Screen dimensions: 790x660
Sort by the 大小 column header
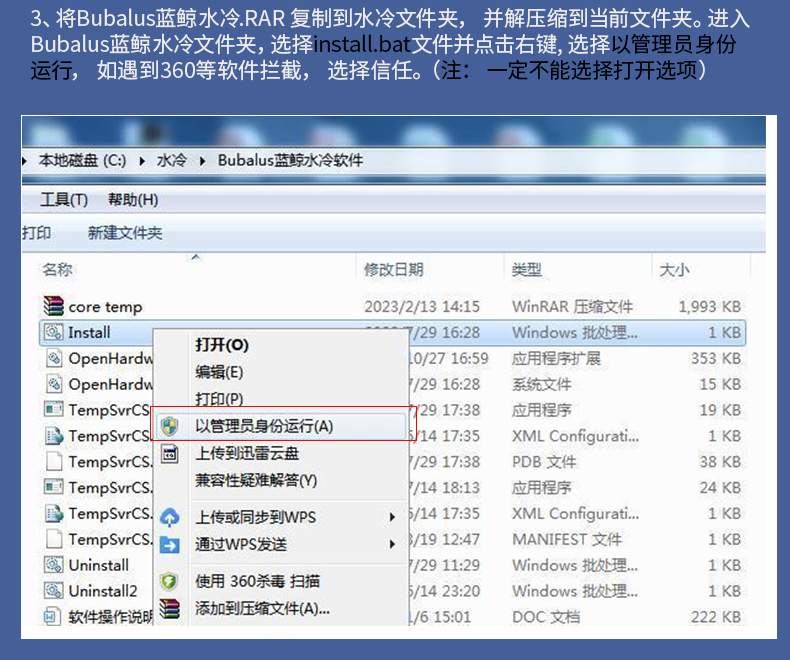(674, 270)
